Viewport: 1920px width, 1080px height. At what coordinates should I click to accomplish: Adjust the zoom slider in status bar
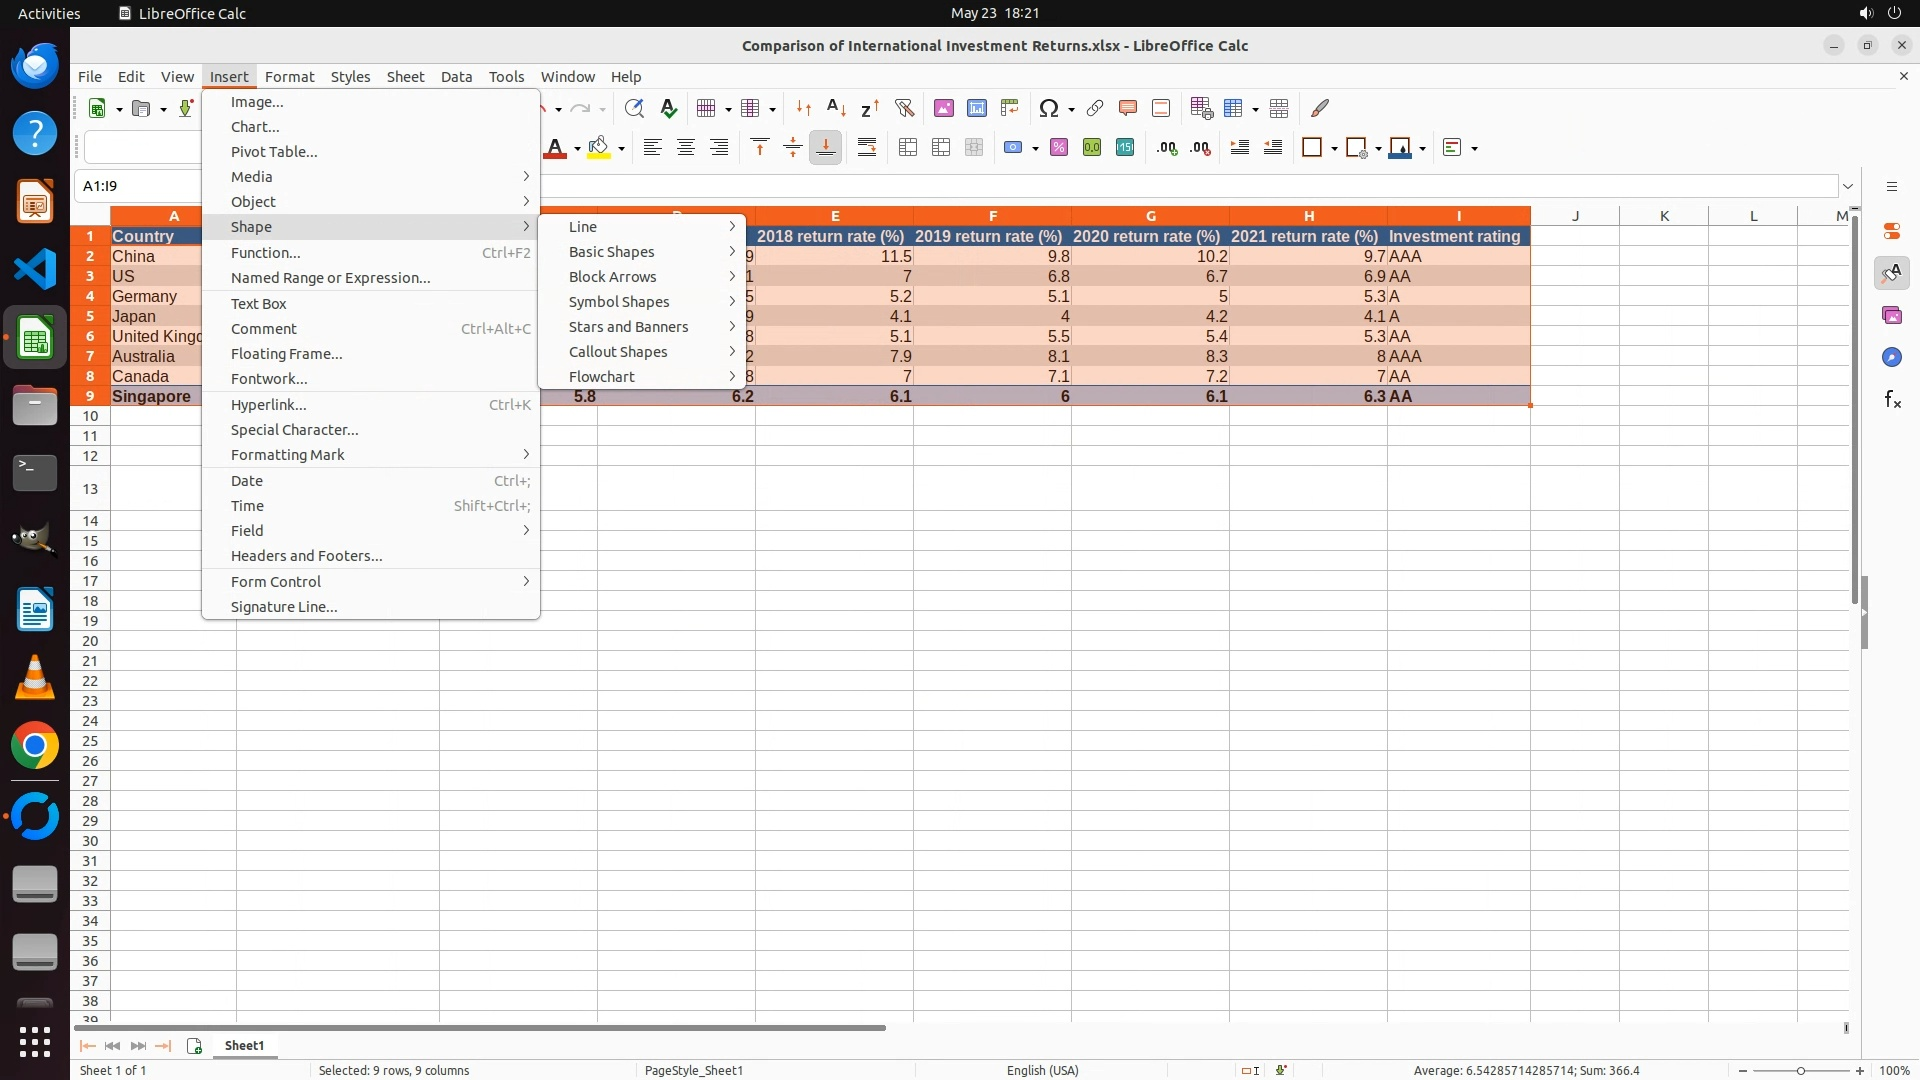tap(1800, 1071)
